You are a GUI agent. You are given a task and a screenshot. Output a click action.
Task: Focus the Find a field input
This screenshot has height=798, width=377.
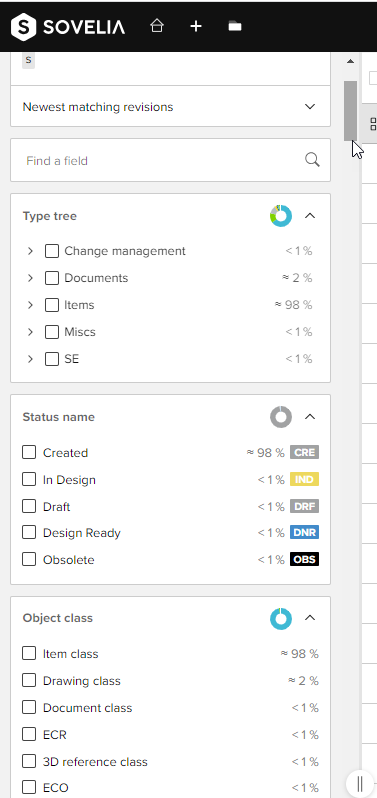click(x=163, y=161)
